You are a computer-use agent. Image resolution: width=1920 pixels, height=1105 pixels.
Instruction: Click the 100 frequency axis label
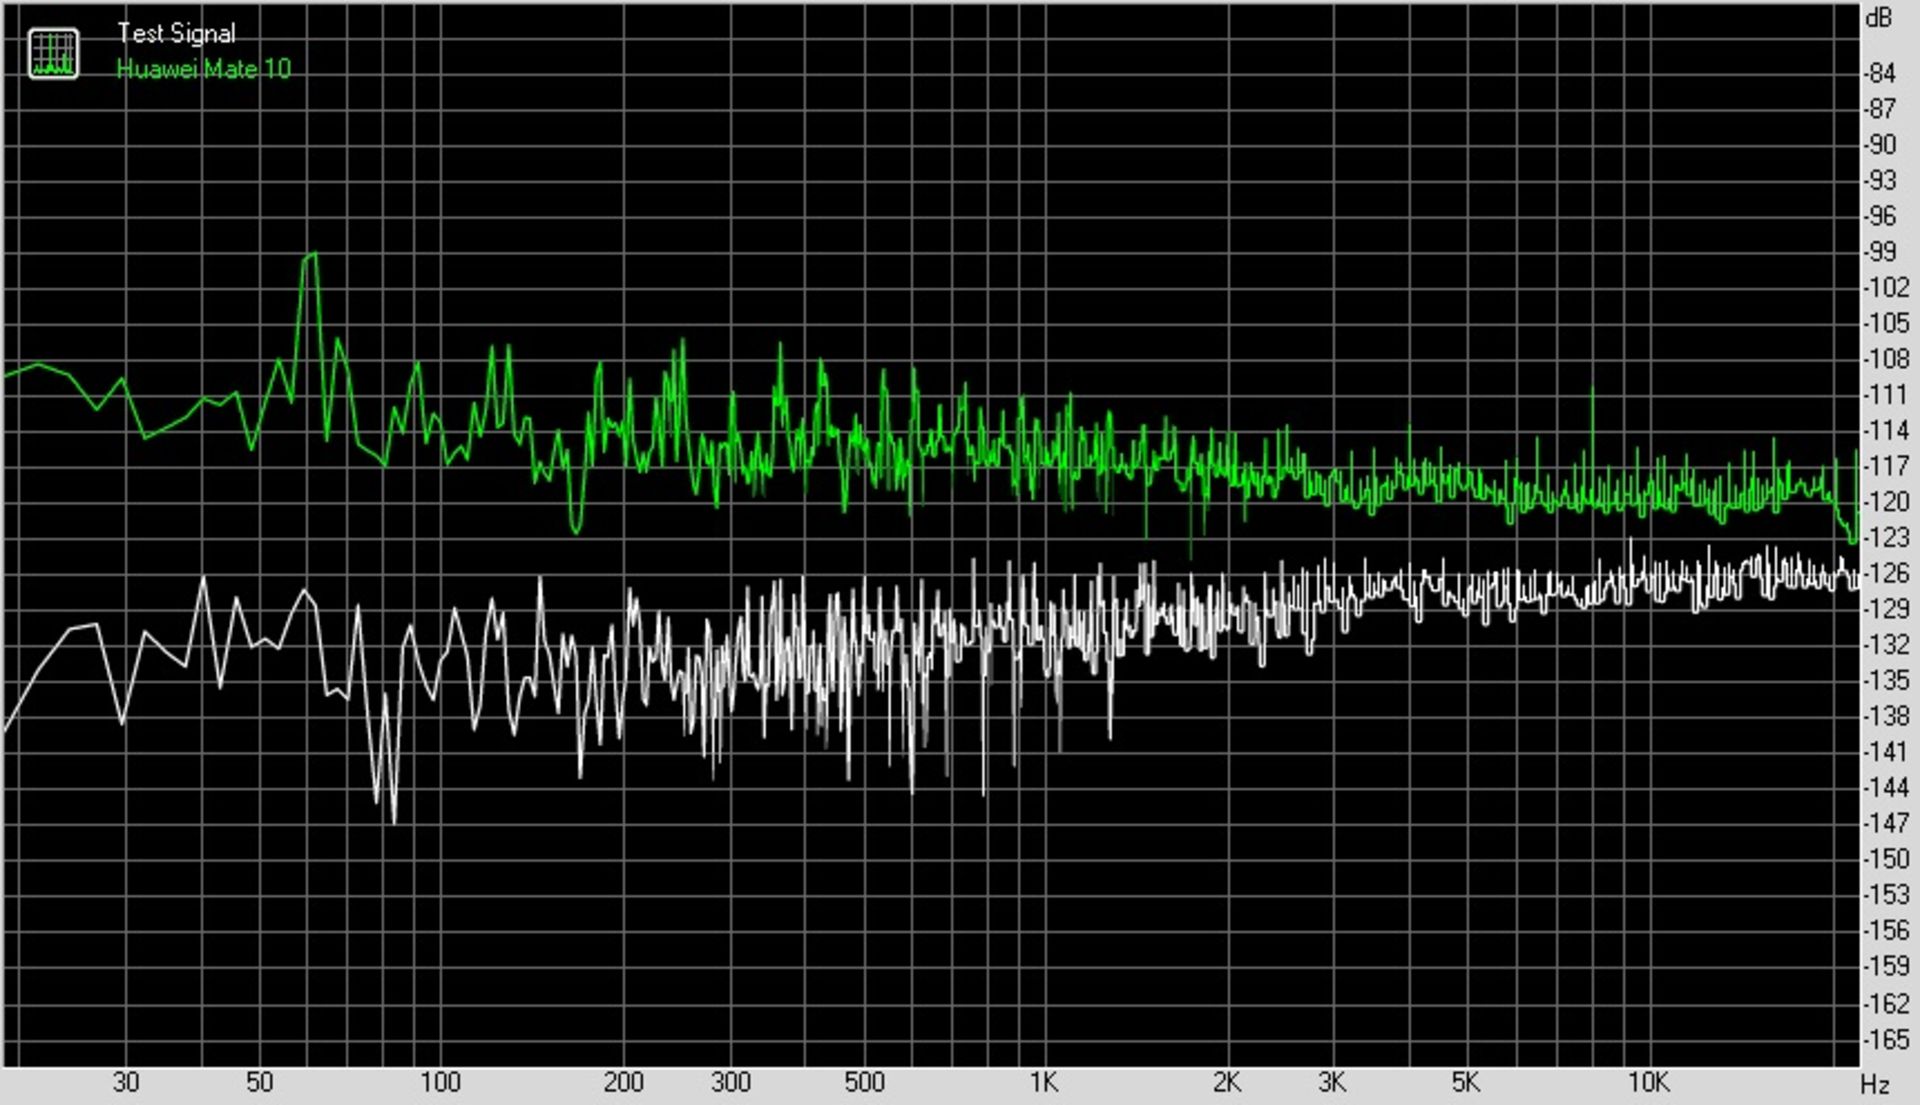coord(440,1082)
